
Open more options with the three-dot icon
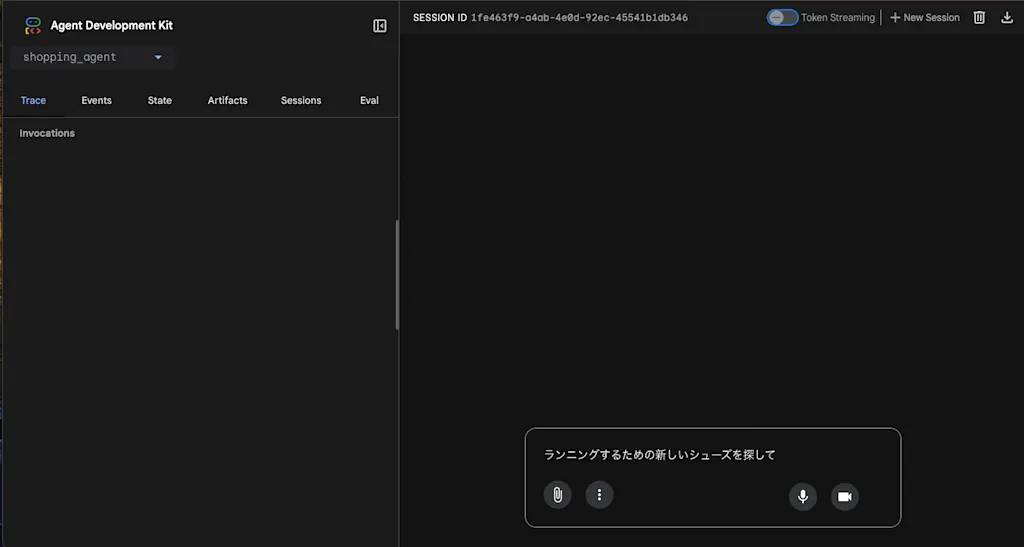(599, 495)
